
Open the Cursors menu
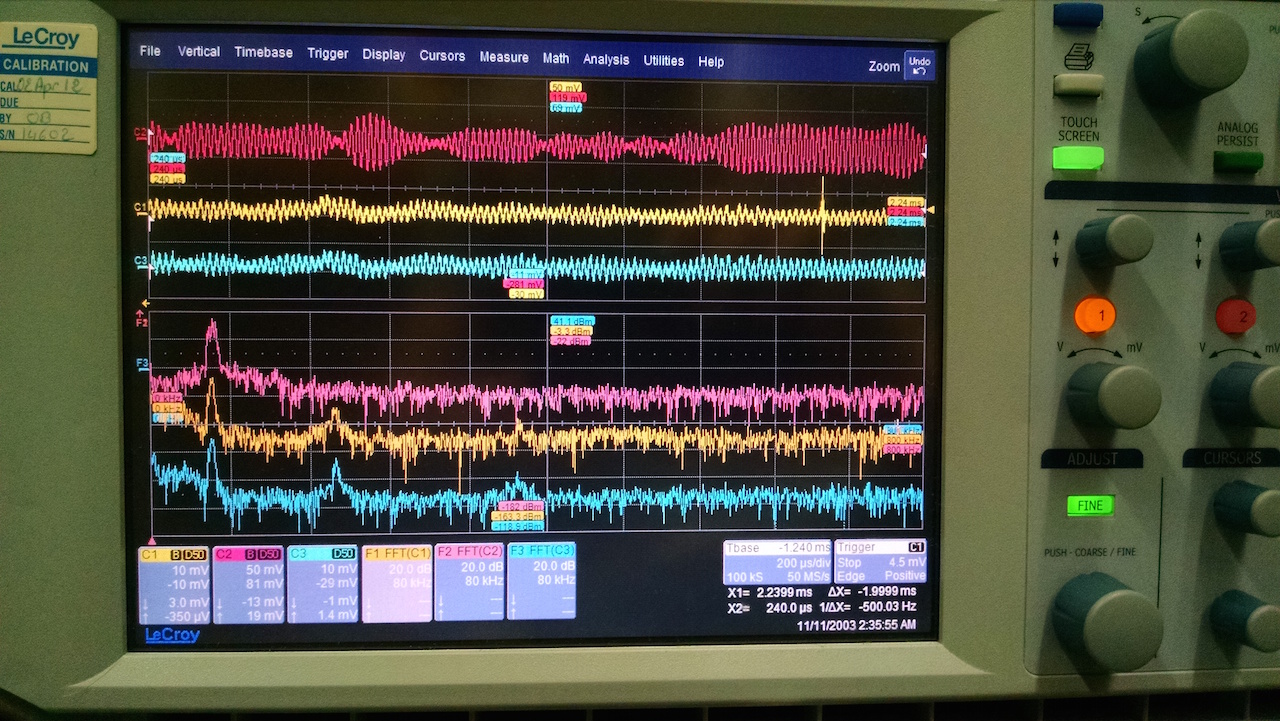(442, 56)
